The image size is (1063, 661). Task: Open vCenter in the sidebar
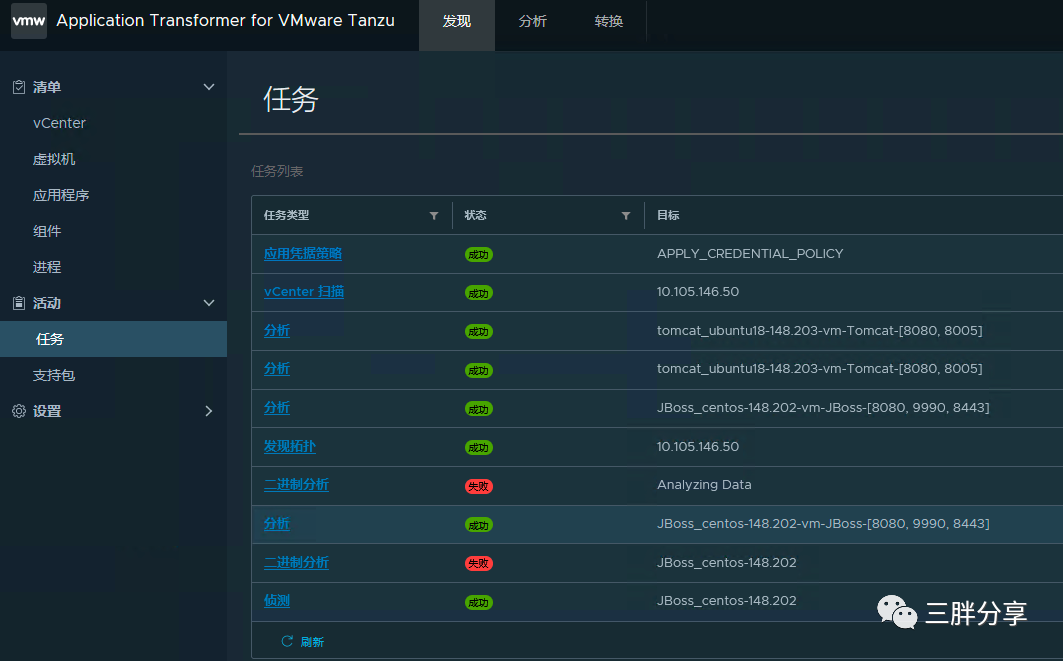(59, 123)
